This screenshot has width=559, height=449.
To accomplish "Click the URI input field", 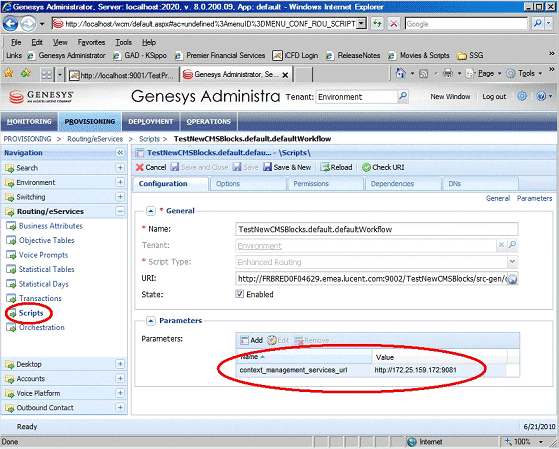I will pos(371,279).
